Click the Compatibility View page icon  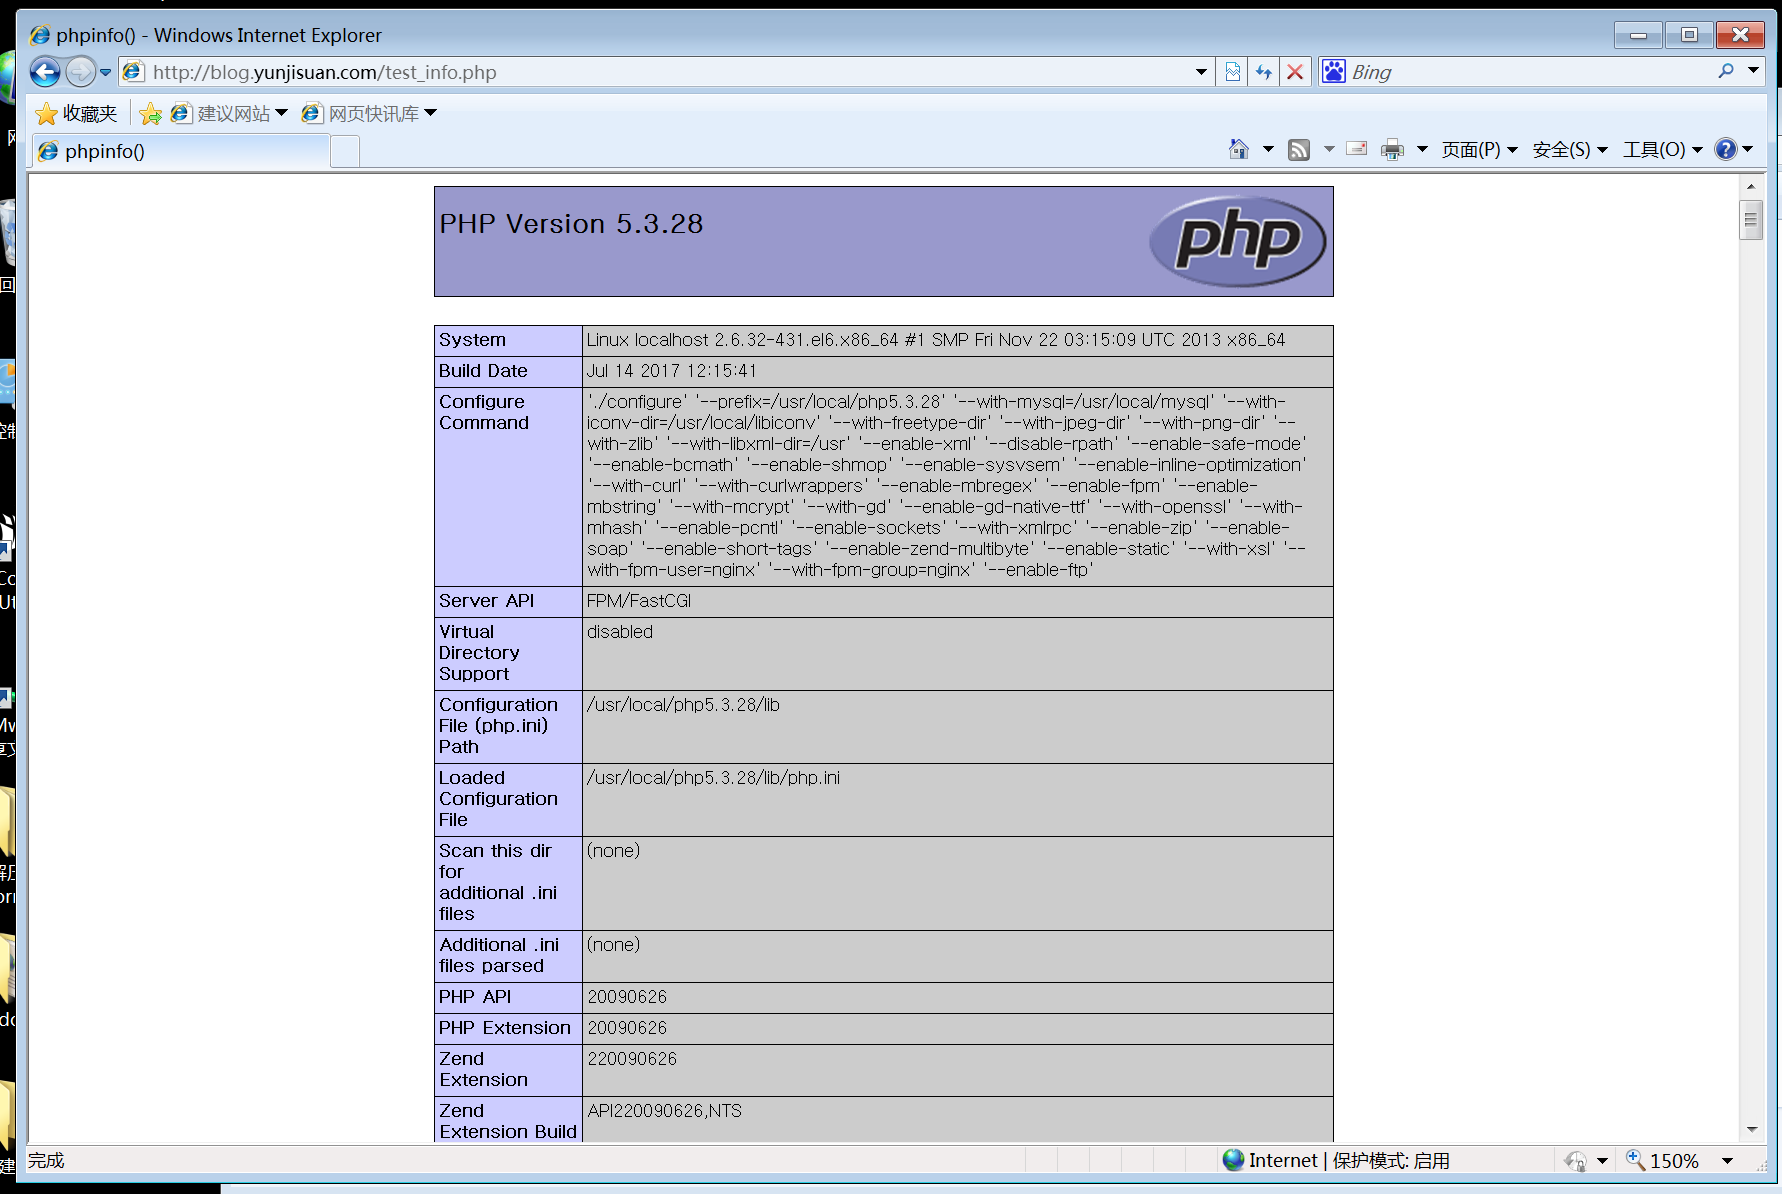tap(1233, 72)
